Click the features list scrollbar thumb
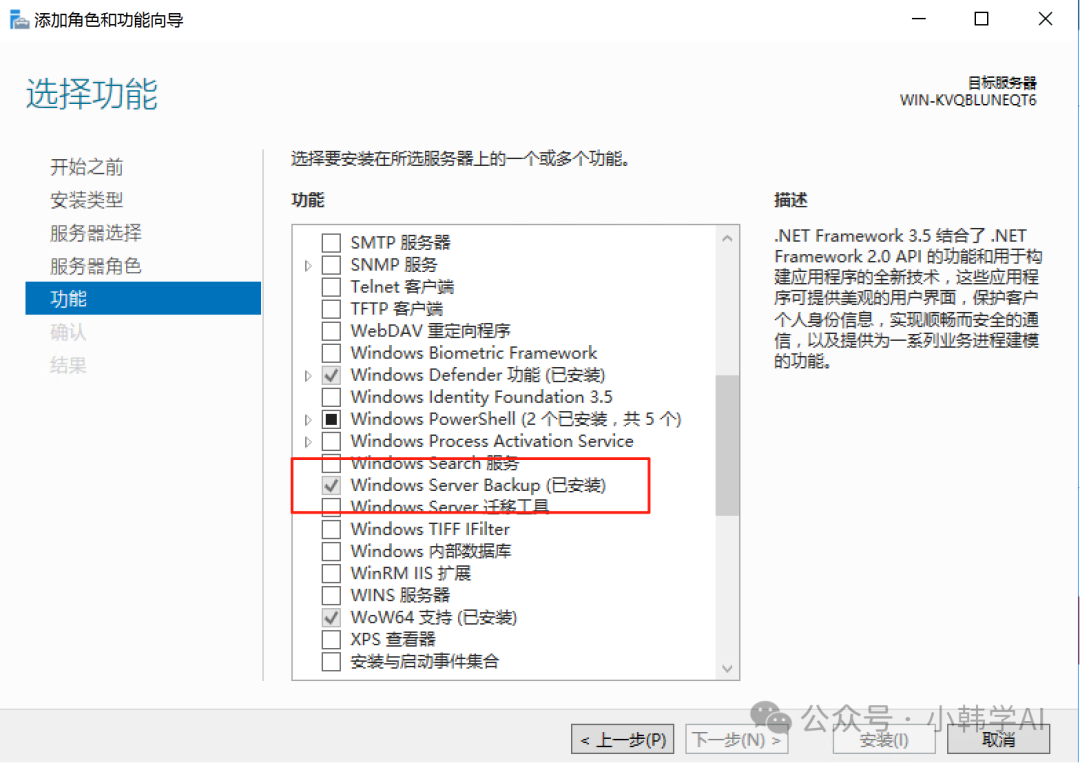Viewport: 1080px width, 763px height. pyautogui.click(x=727, y=445)
